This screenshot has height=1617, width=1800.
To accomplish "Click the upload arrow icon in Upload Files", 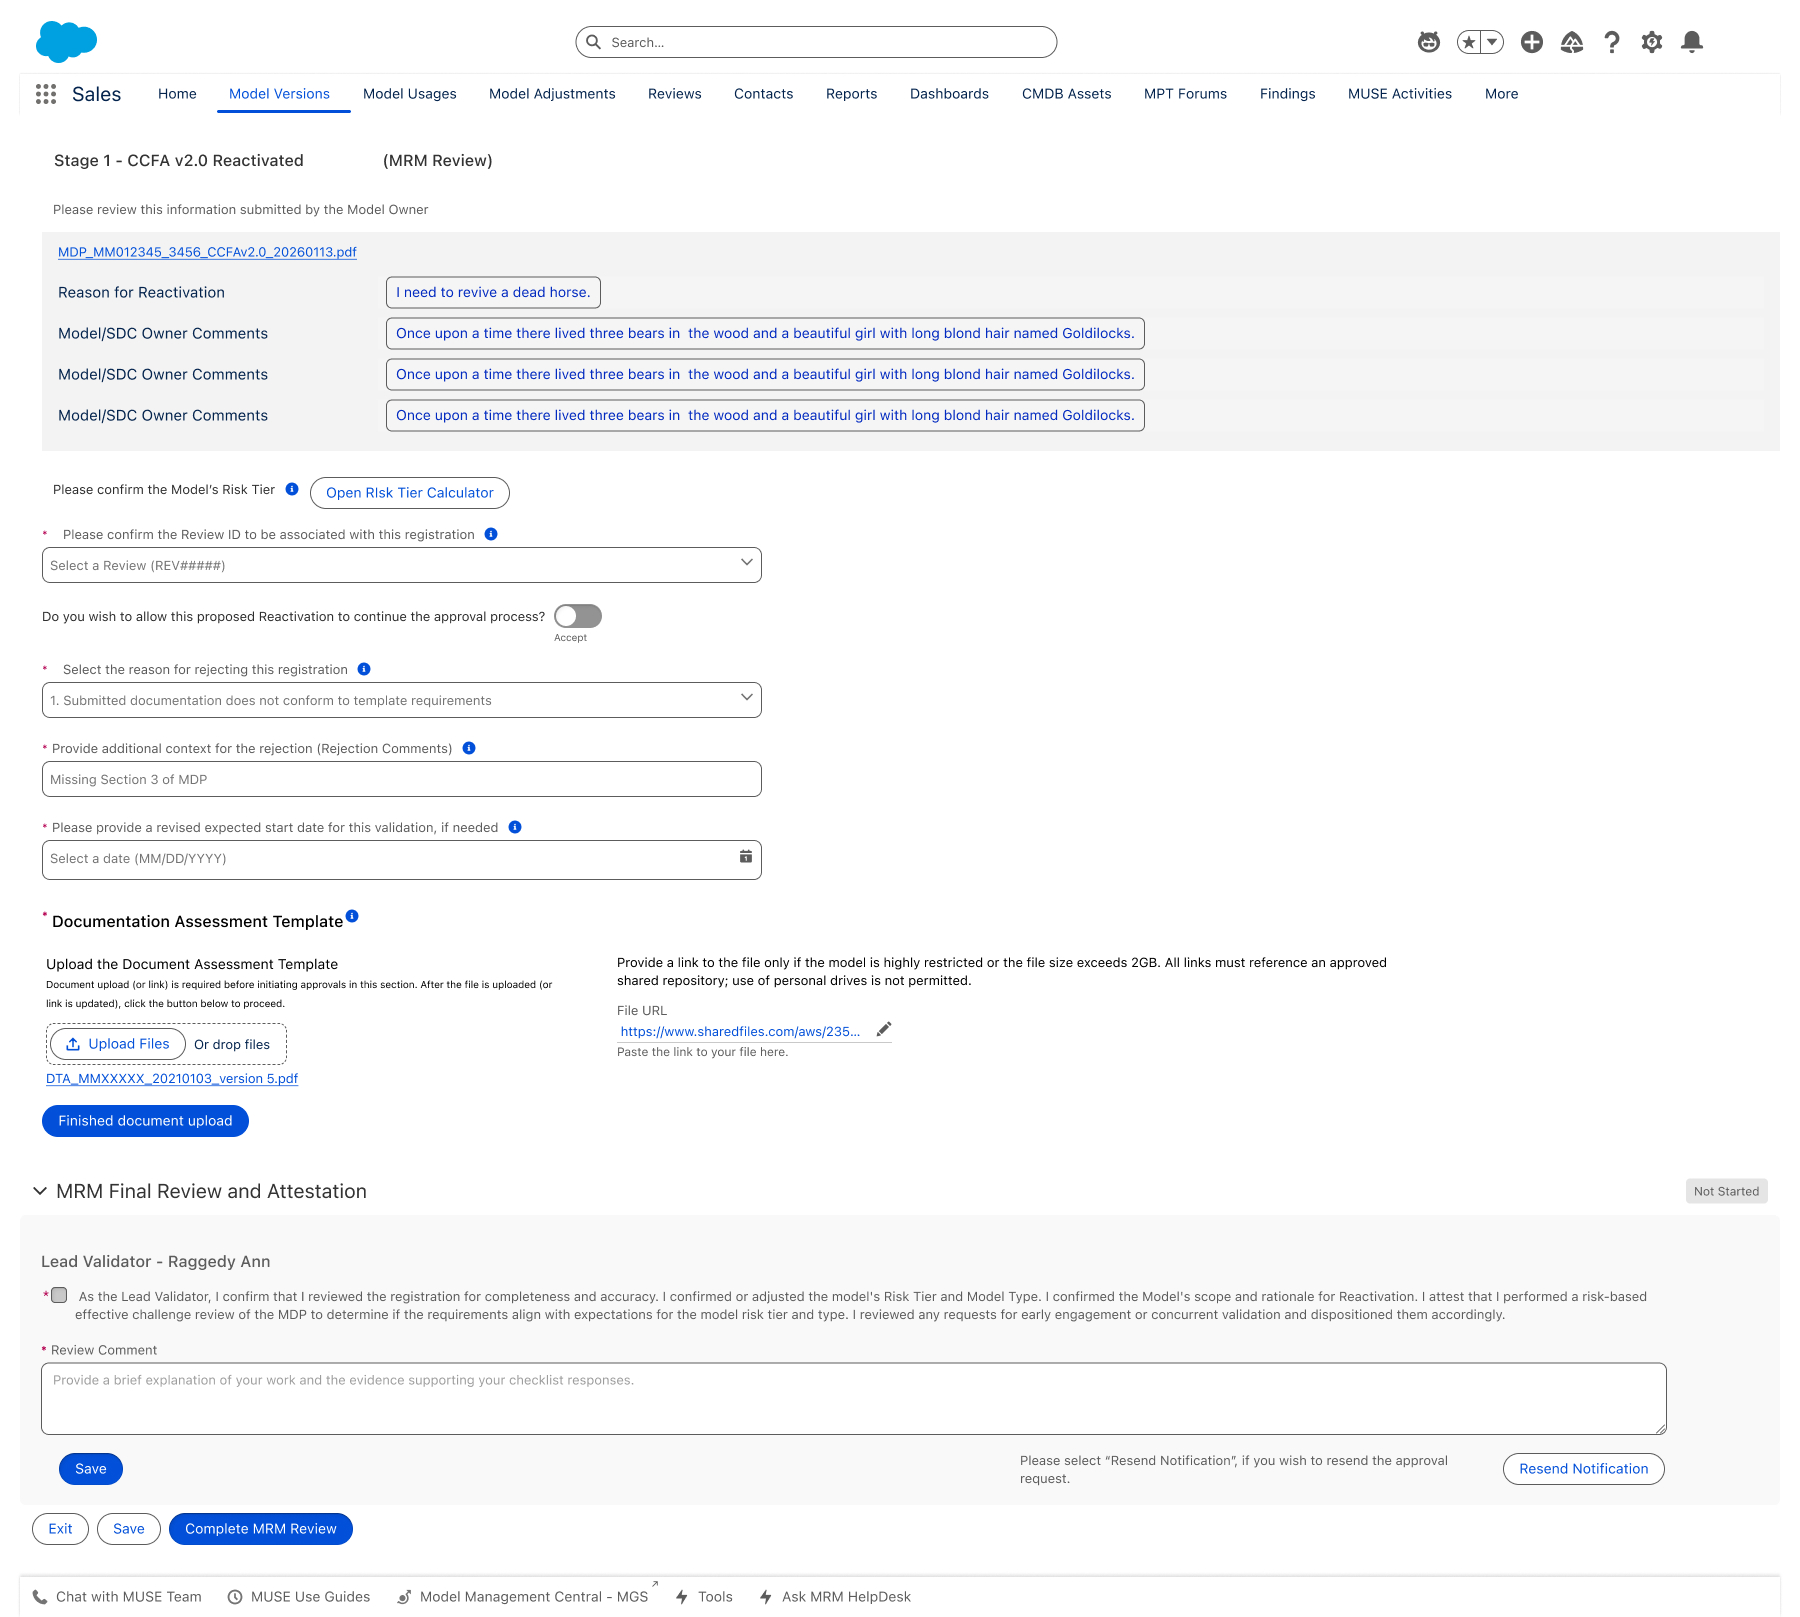I will [x=73, y=1044].
